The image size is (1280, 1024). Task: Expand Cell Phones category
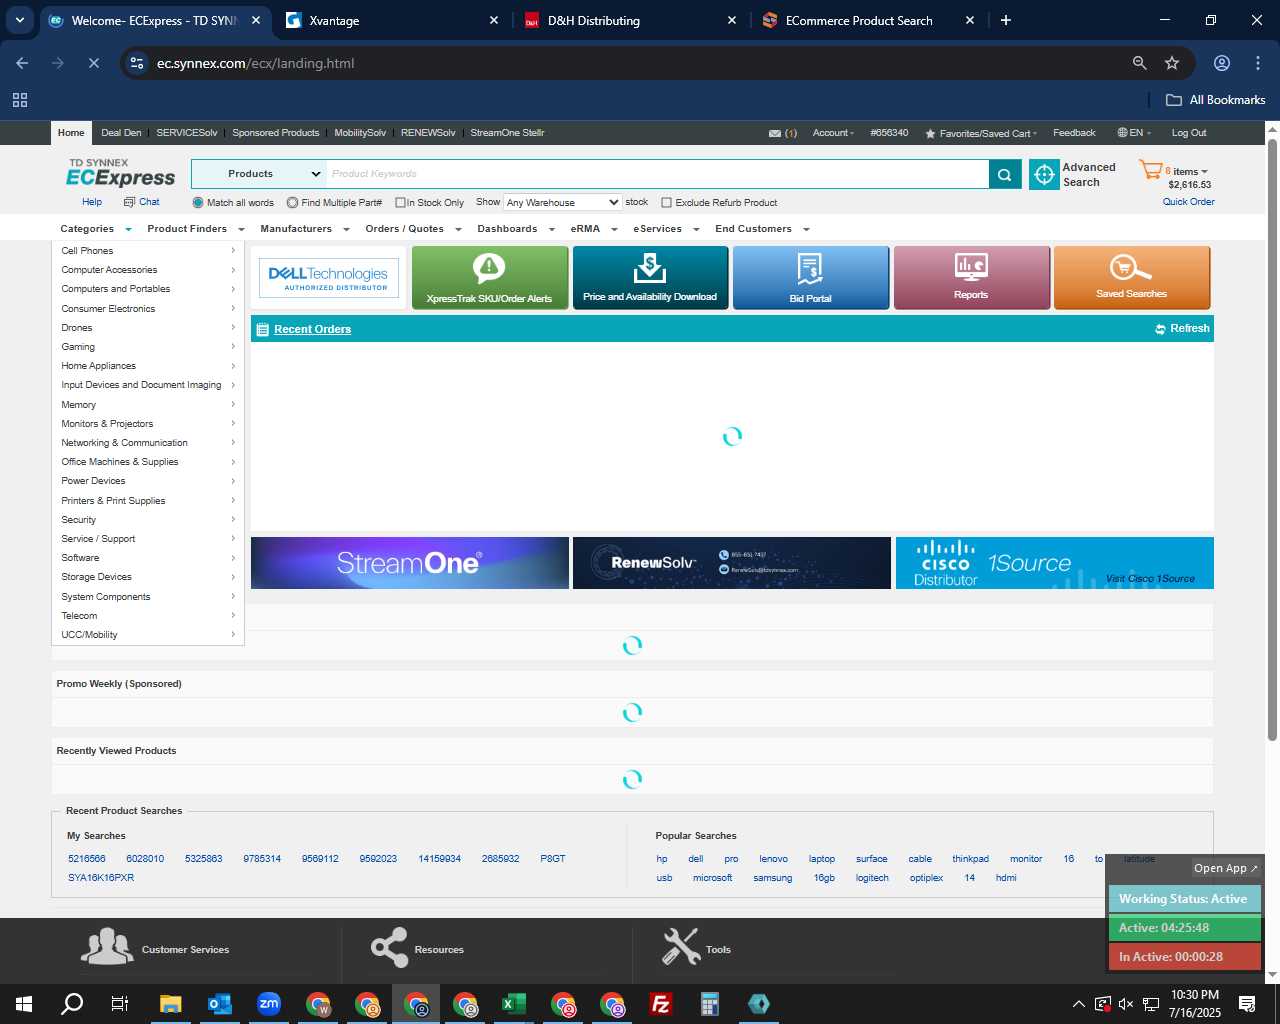(148, 251)
